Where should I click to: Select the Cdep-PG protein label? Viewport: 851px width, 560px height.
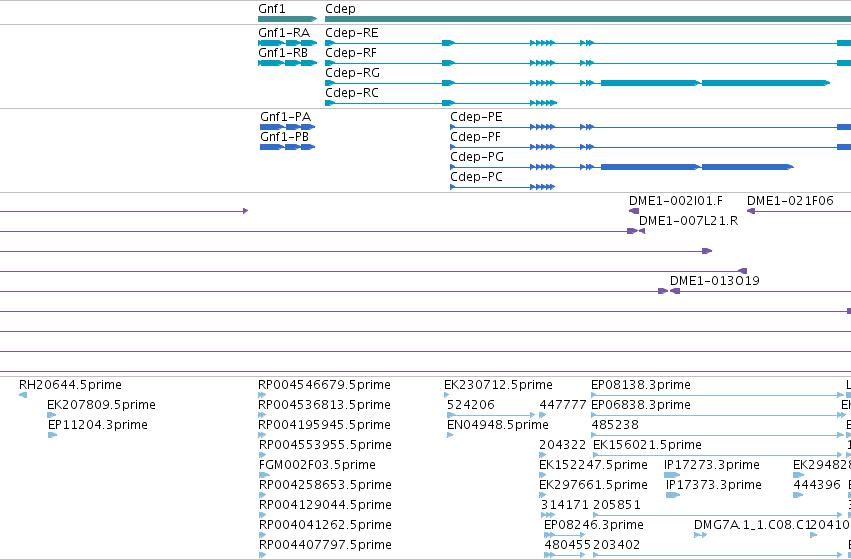click(477, 157)
